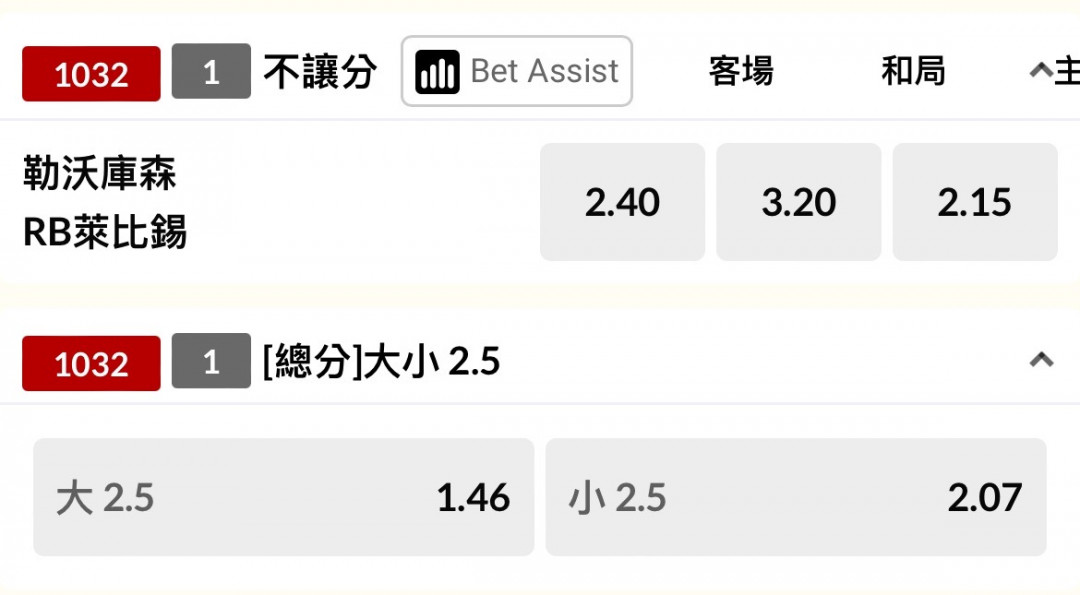1080x595 pixels.
Task: Pick 大 2.5 at odds 1.46
Action: (x=283, y=497)
